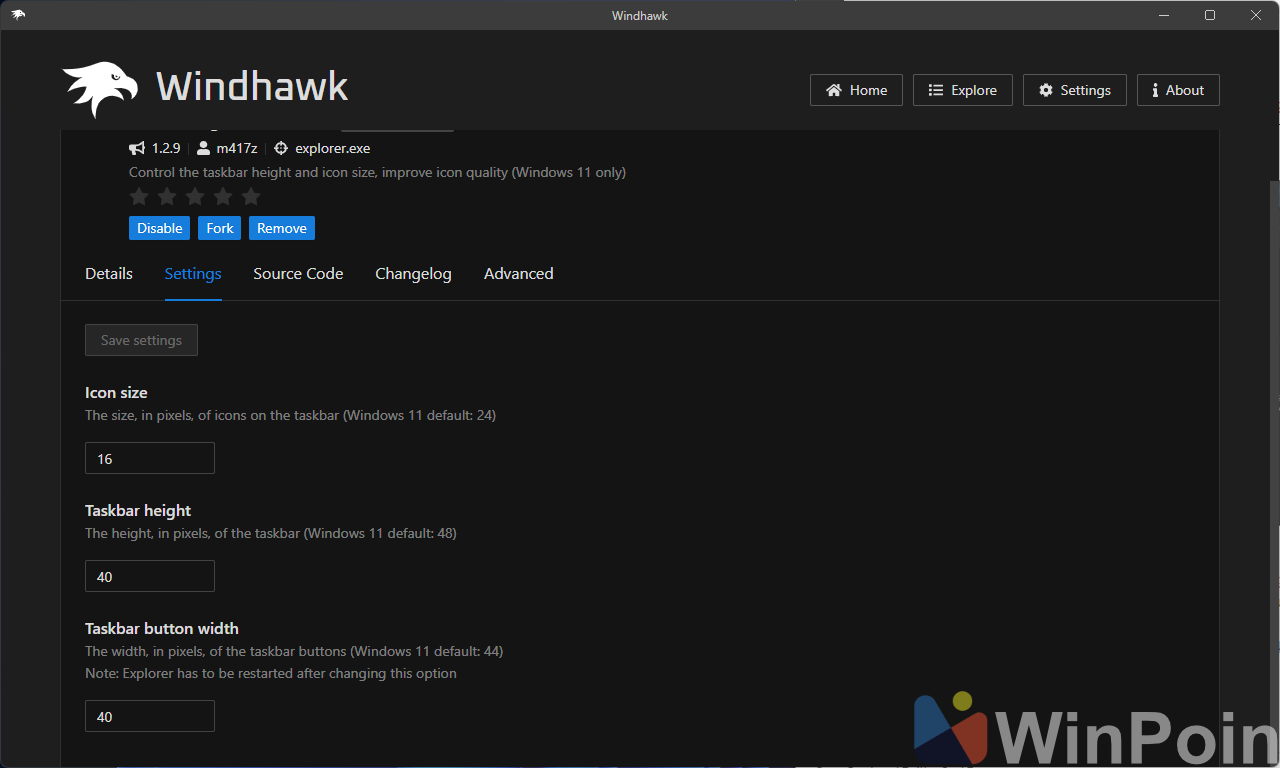1280x768 pixels.
Task: Maximize the Windhawk window
Action: tap(1210, 15)
